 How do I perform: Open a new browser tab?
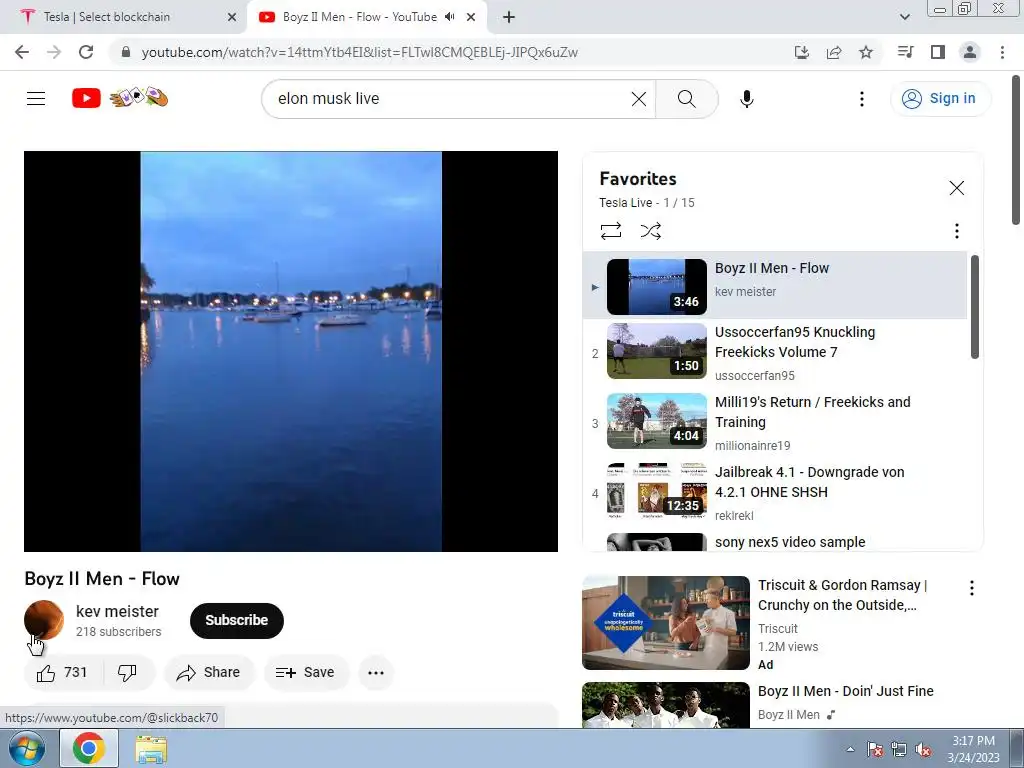pyautogui.click(x=509, y=17)
